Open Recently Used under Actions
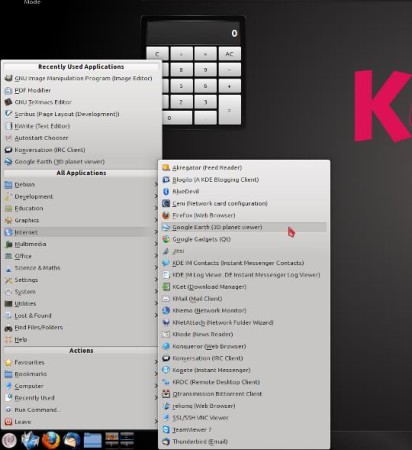Screen dimensions: 412x450 tap(81, 398)
